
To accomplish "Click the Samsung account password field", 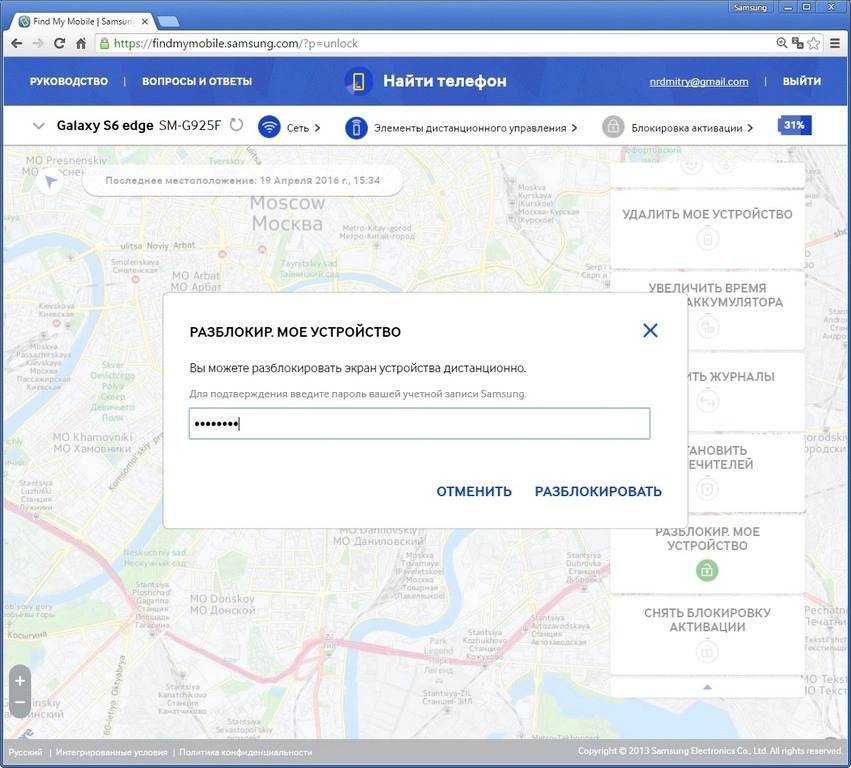I will 419,424.
